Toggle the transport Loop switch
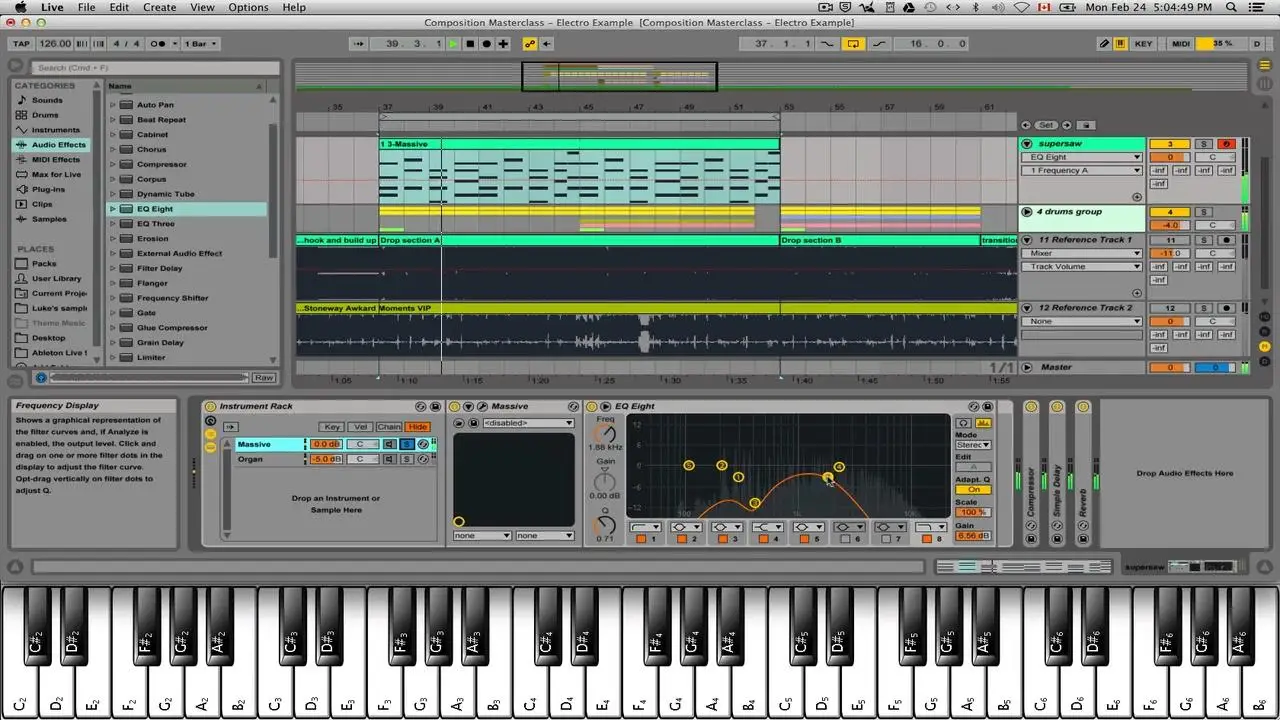1280x720 pixels. click(853, 44)
